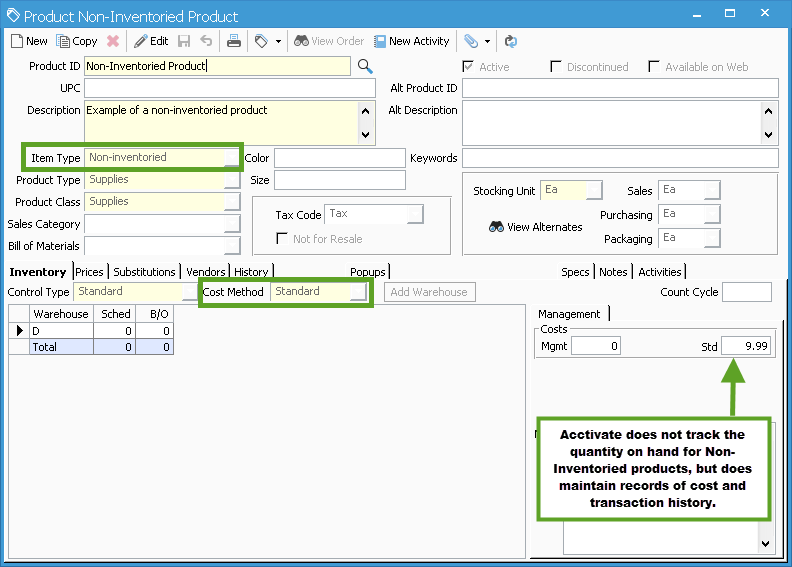
Task: Open the Product Type dropdown
Action: point(232,180)
